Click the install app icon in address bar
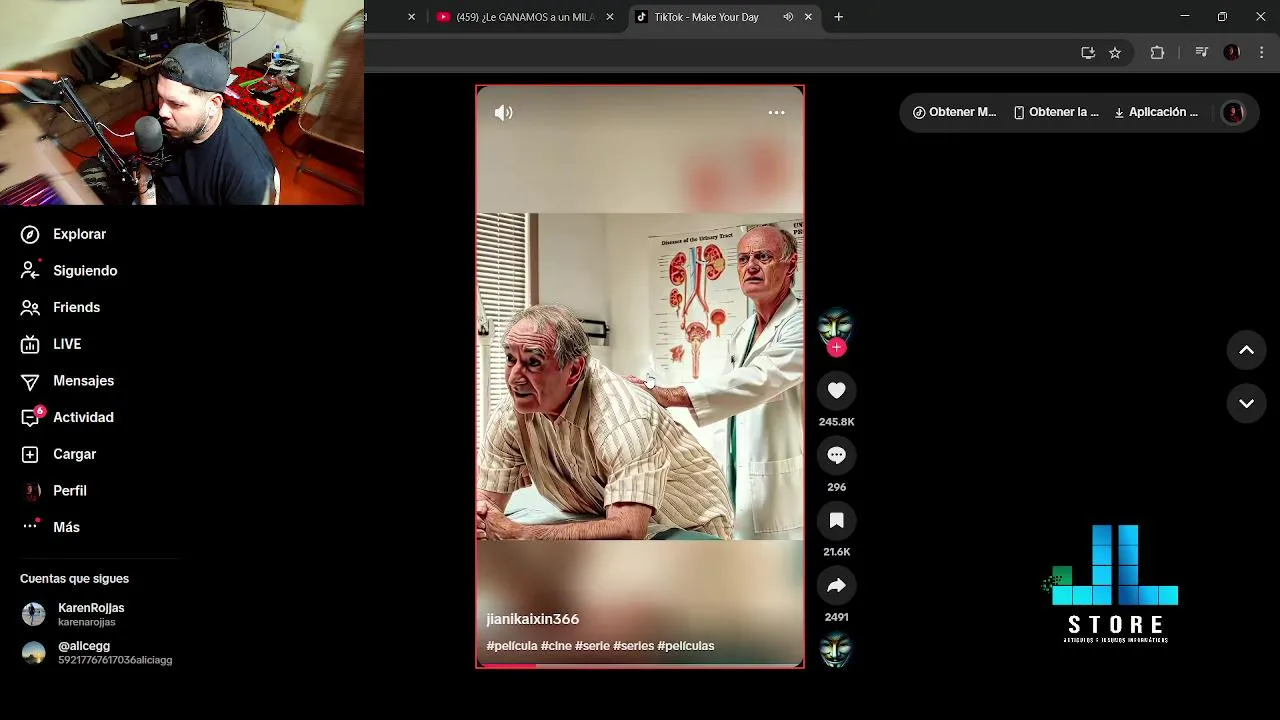The width and height of the screenshot is (1280, 720). (1088, 53)
